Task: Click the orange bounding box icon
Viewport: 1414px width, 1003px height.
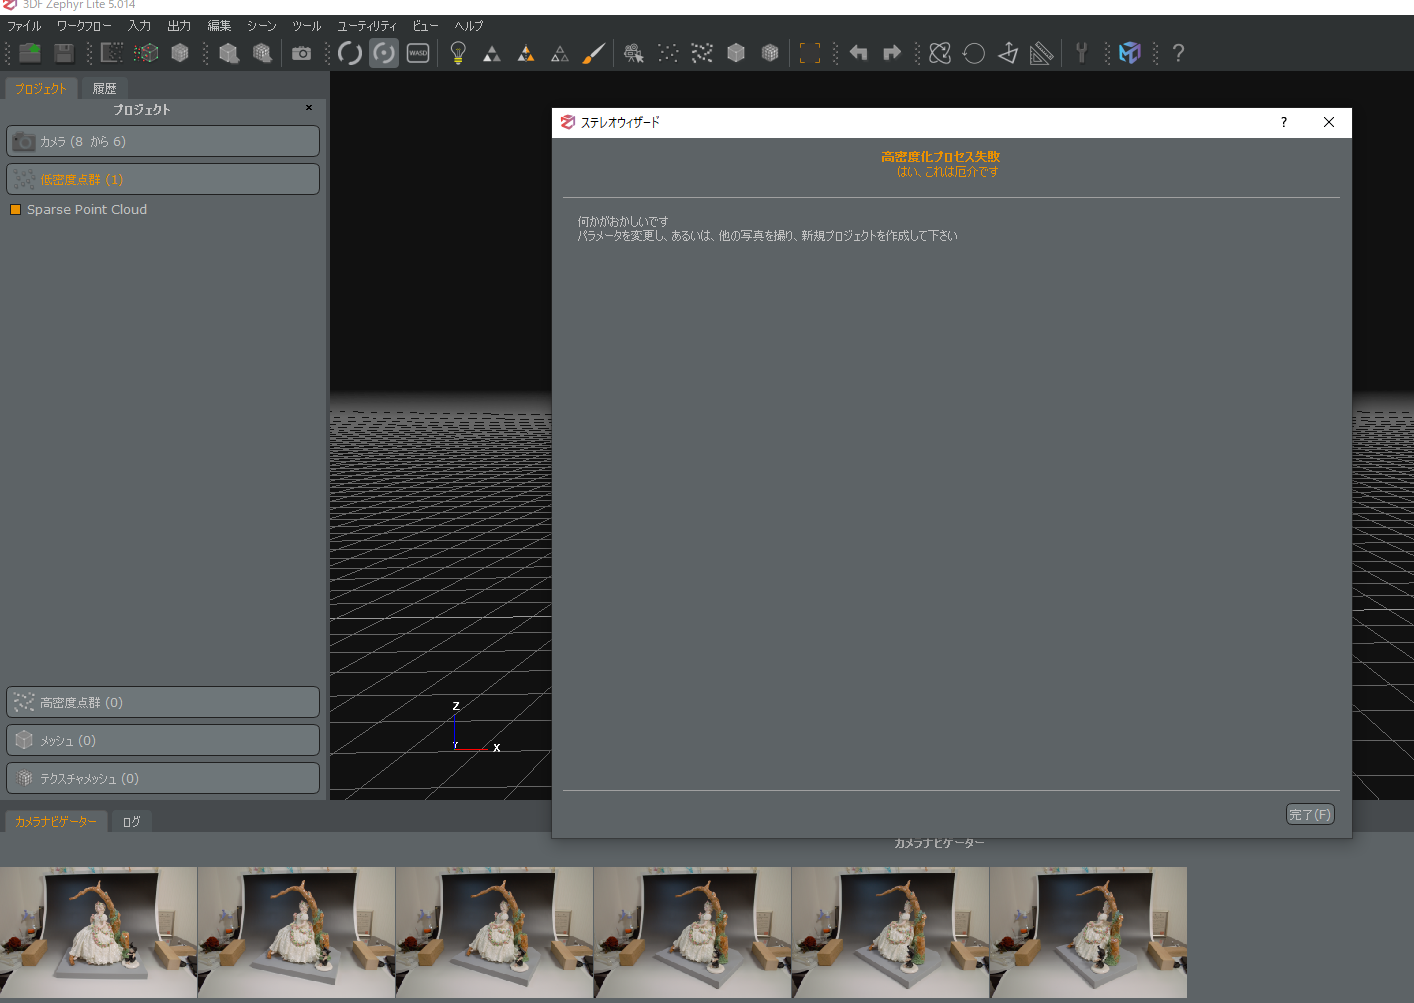Action: click(x=810, y=53)
